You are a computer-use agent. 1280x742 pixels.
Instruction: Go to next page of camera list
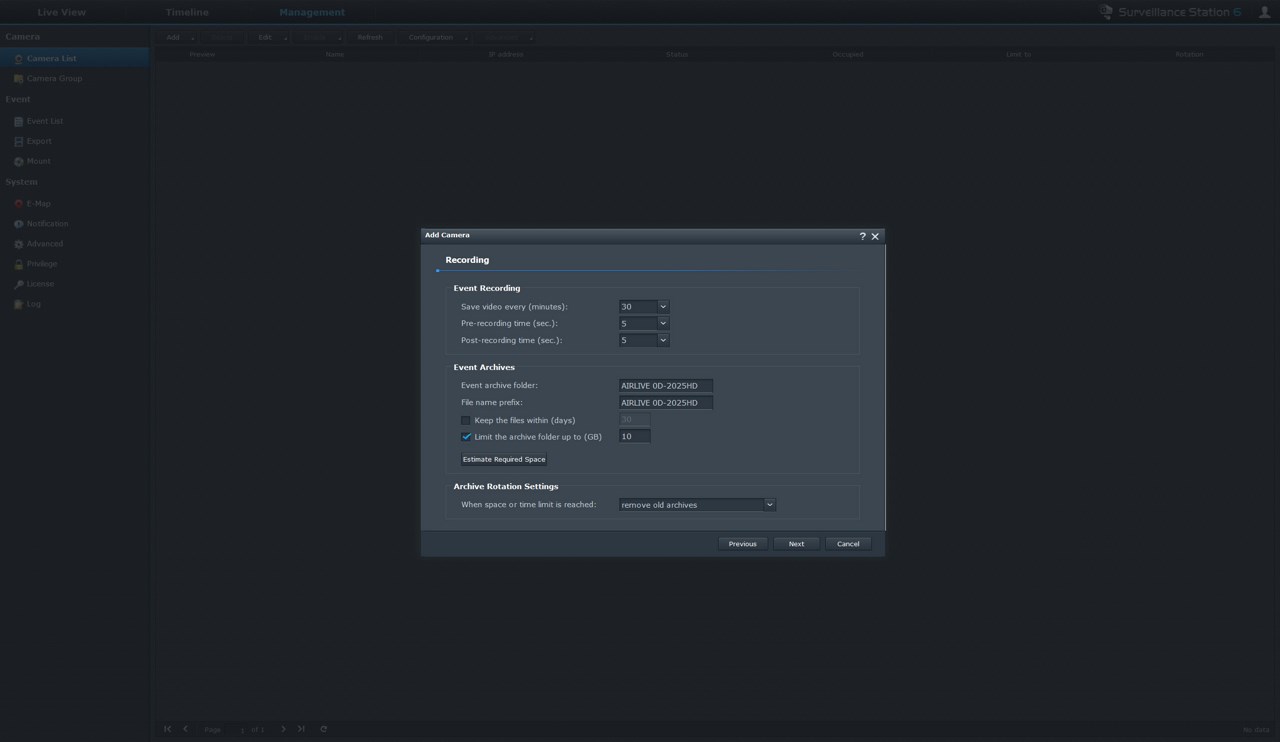pyautogui.click(x=283, y=729)
